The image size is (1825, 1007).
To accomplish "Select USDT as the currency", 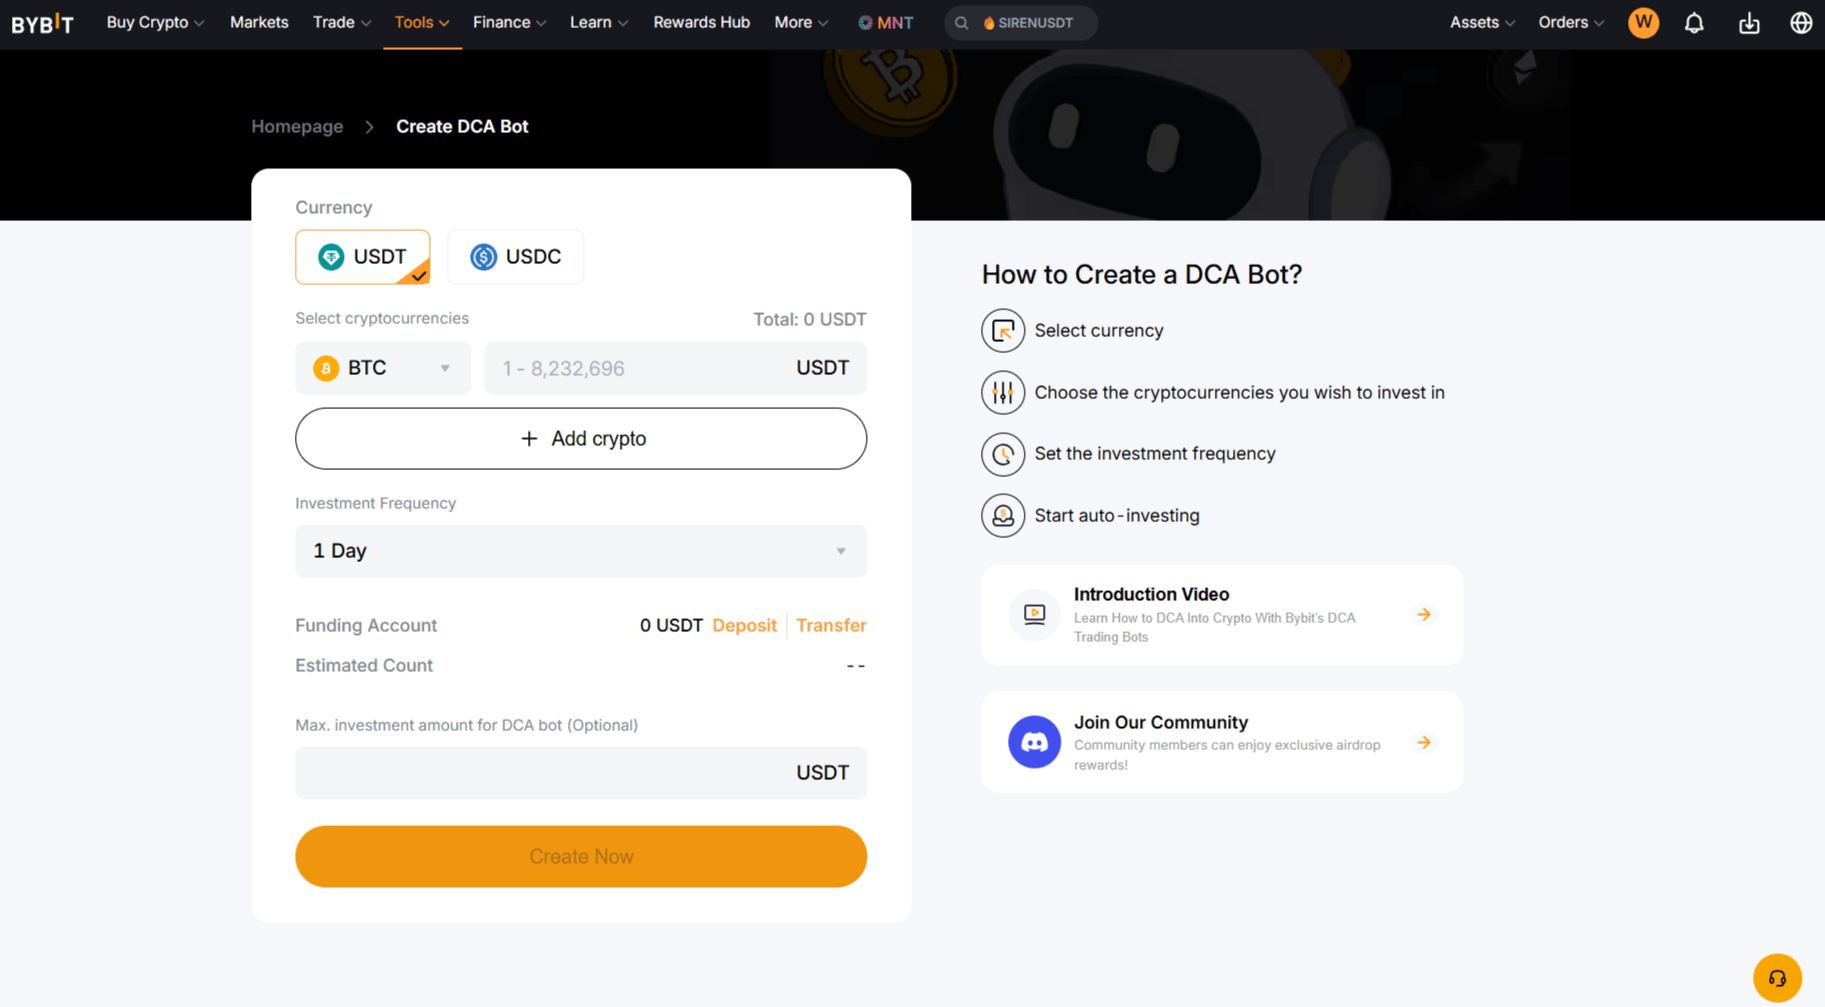I will (x=362, y=257).
